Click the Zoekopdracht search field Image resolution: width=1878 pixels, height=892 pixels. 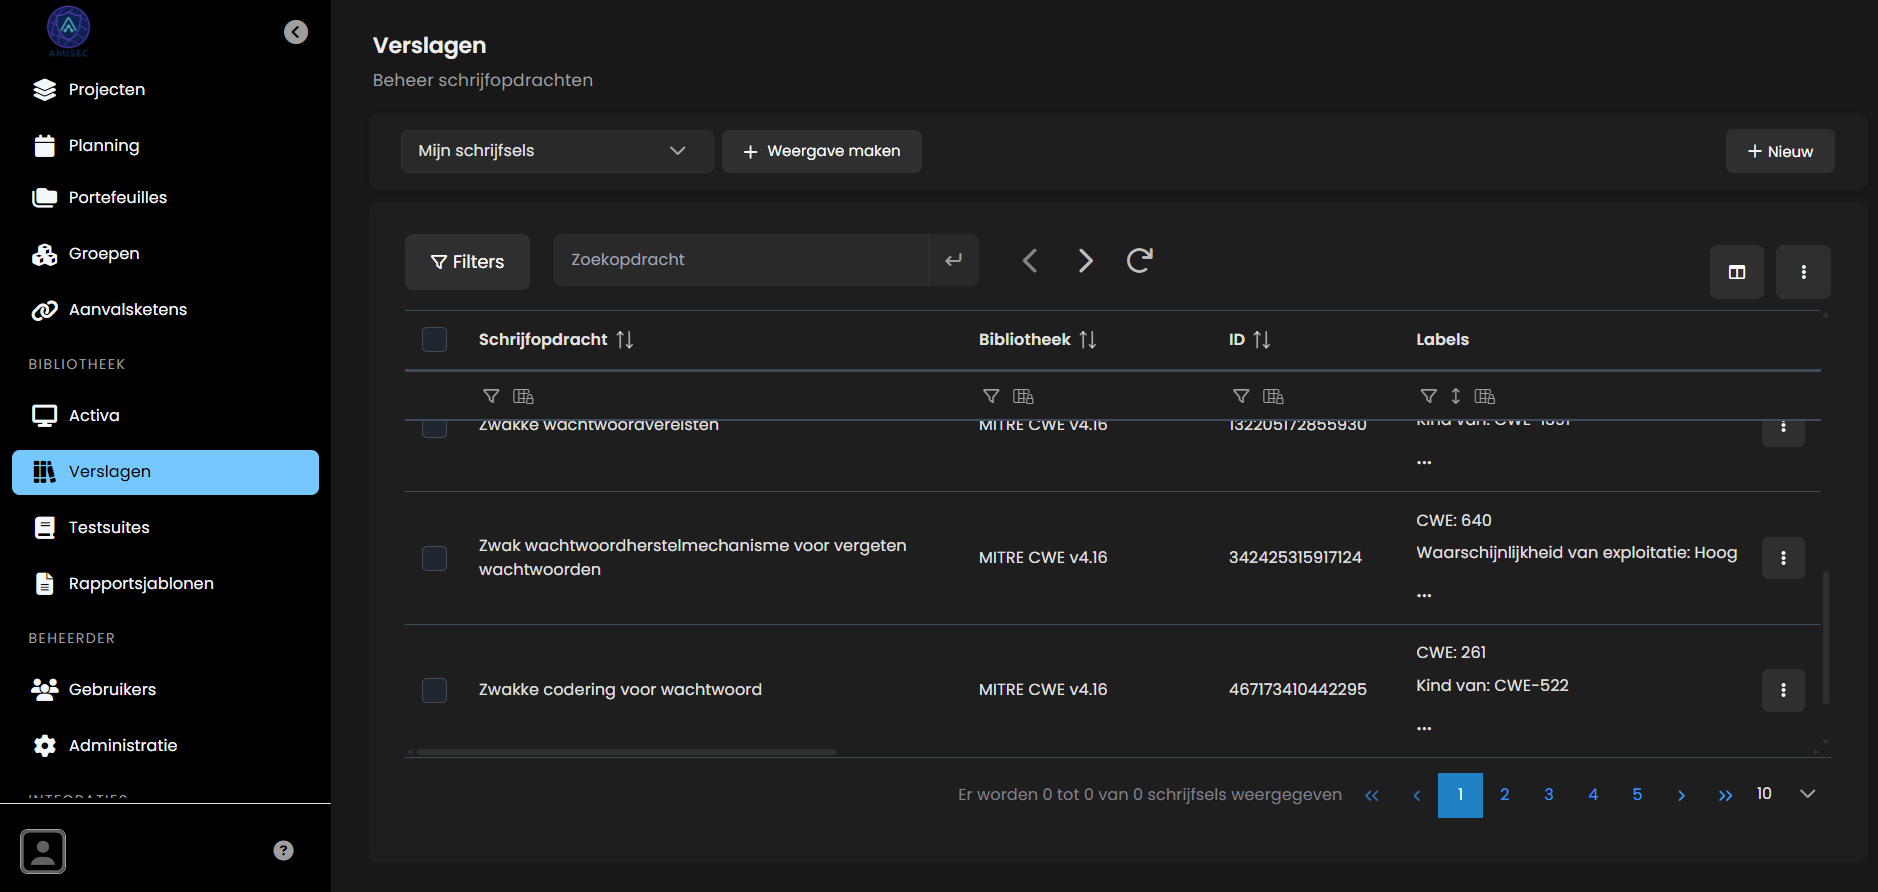click(740, 260)
